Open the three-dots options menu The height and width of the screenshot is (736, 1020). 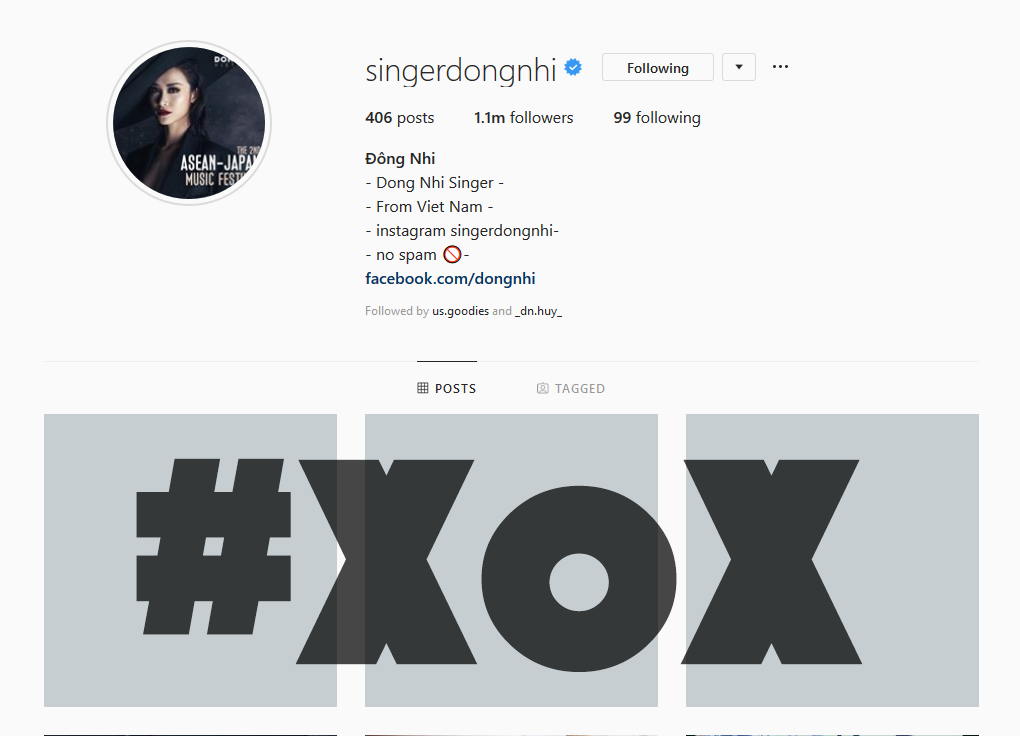click(x=780, y=67)
